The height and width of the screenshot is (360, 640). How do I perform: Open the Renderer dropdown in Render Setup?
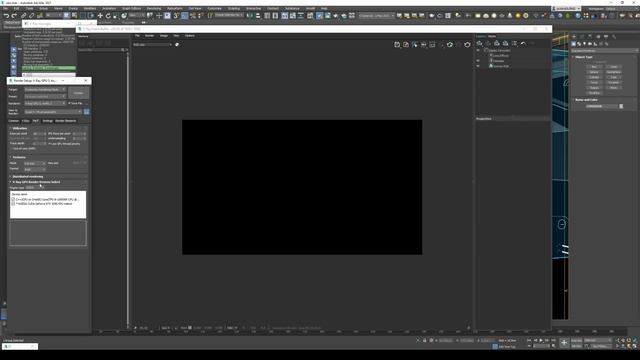point(45,104)
